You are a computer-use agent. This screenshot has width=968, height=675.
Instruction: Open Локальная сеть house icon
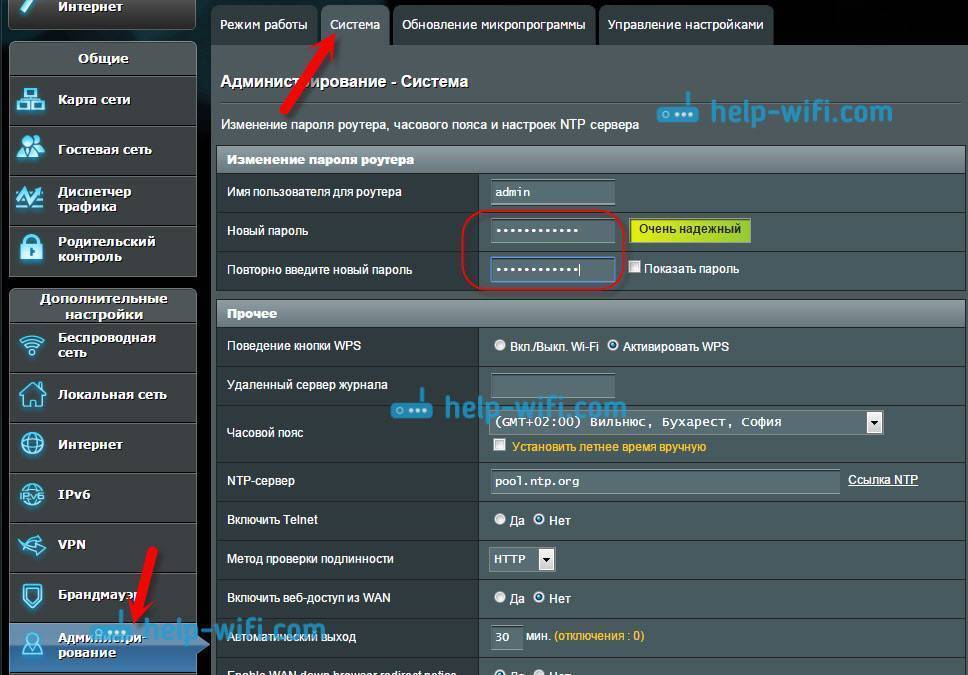(32, 395)
